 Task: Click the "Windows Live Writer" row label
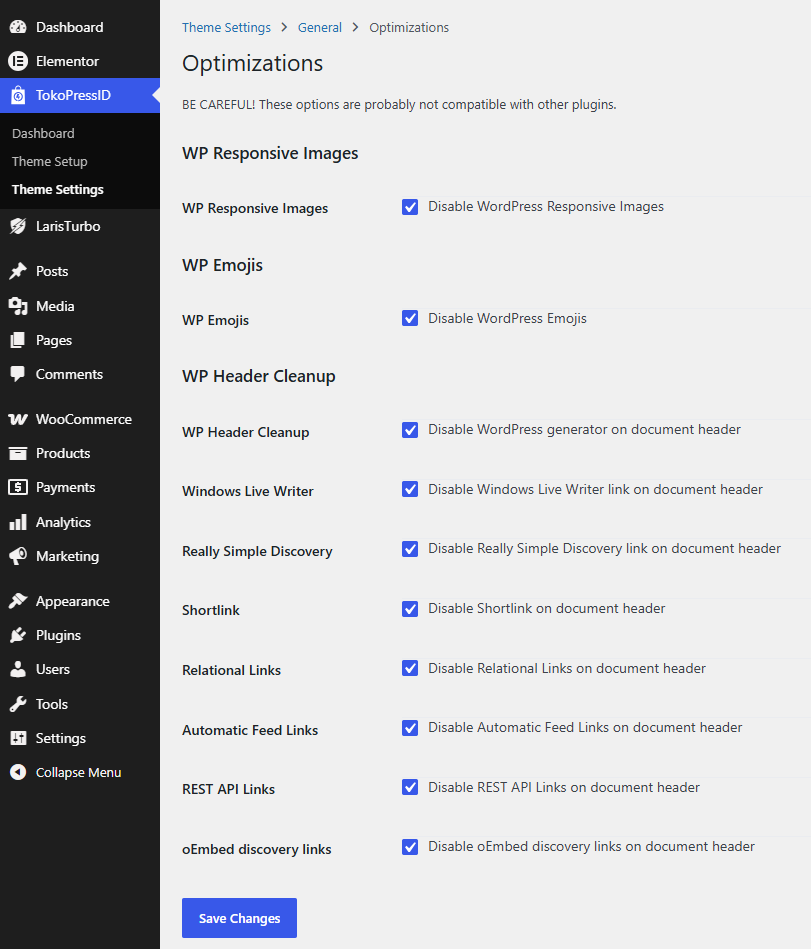(x=248, y=491)
